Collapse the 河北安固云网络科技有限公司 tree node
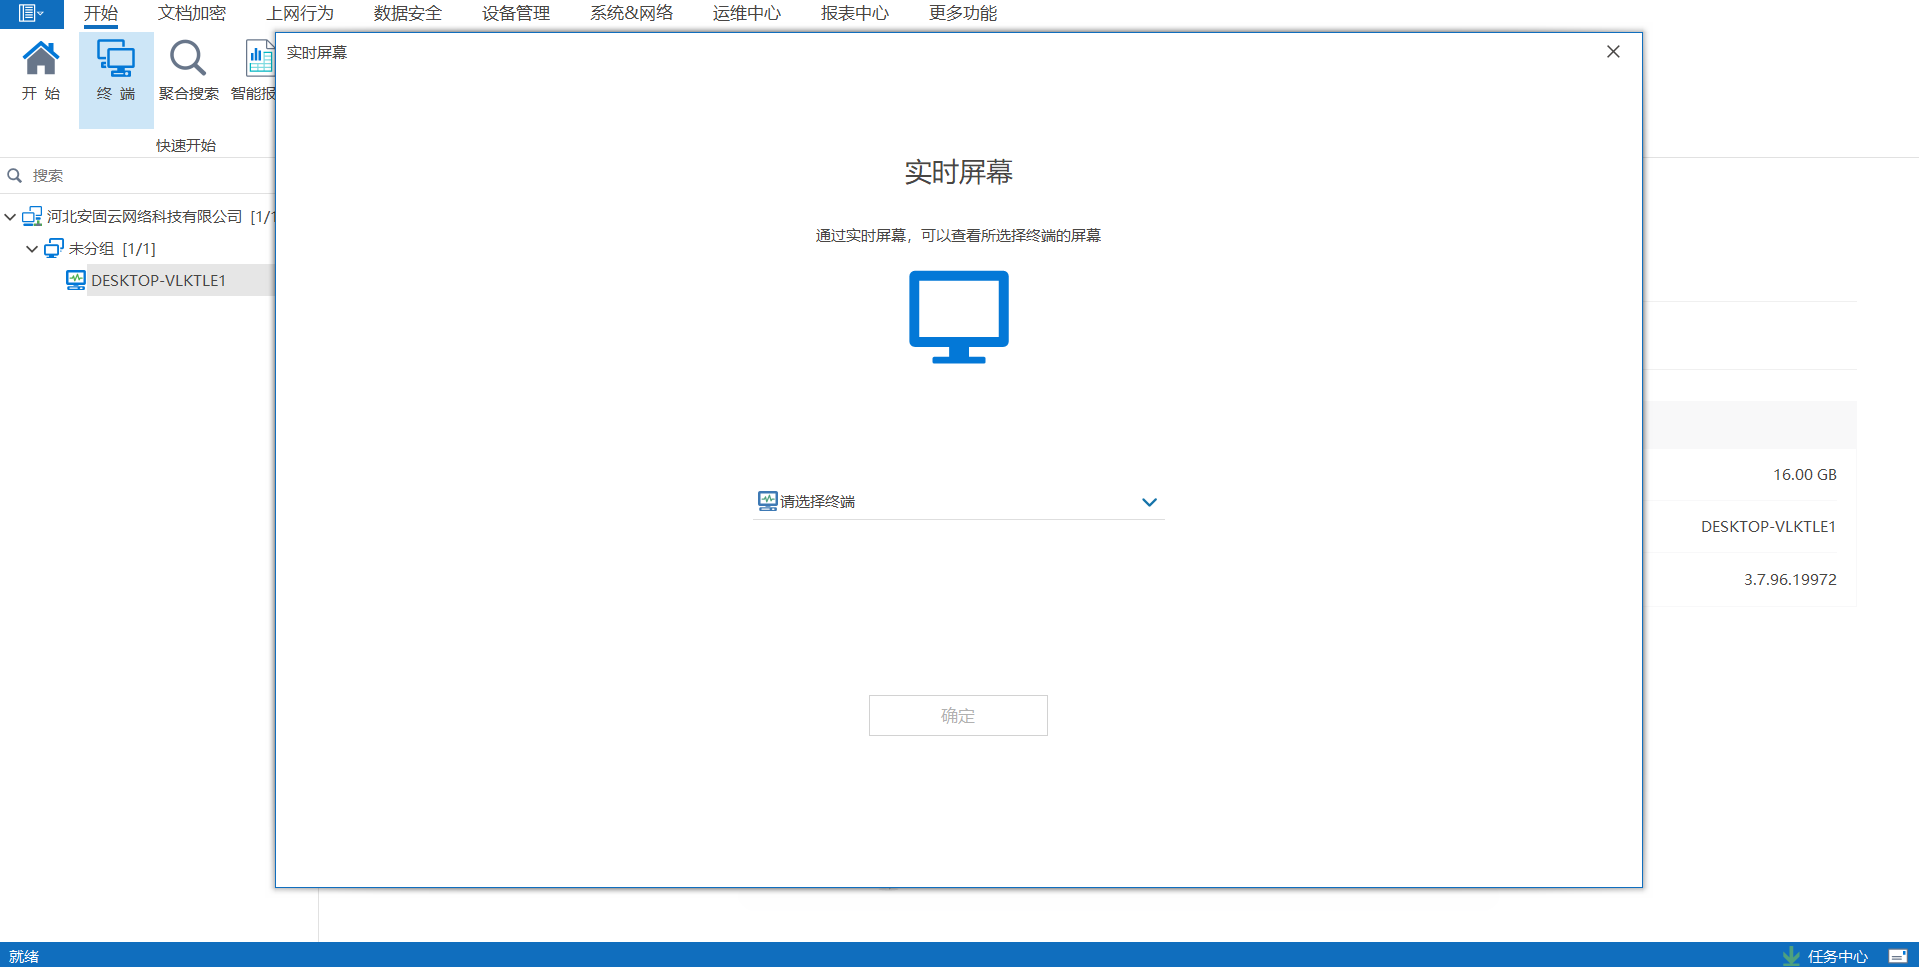The image size is (1919, 967). 10,217
